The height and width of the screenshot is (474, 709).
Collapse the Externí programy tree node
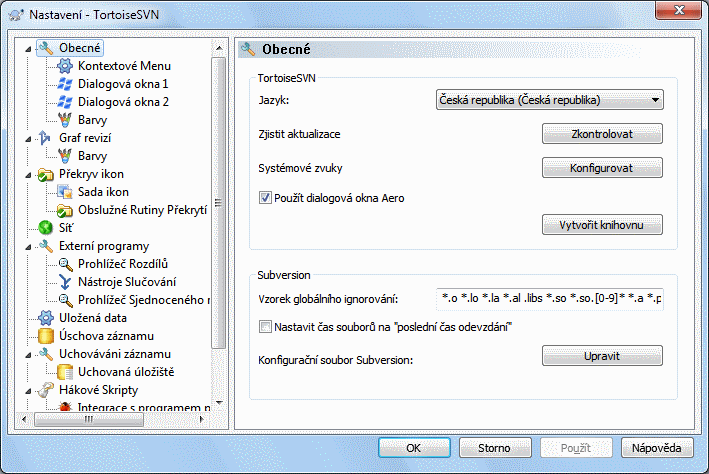[x=28, y=247]
